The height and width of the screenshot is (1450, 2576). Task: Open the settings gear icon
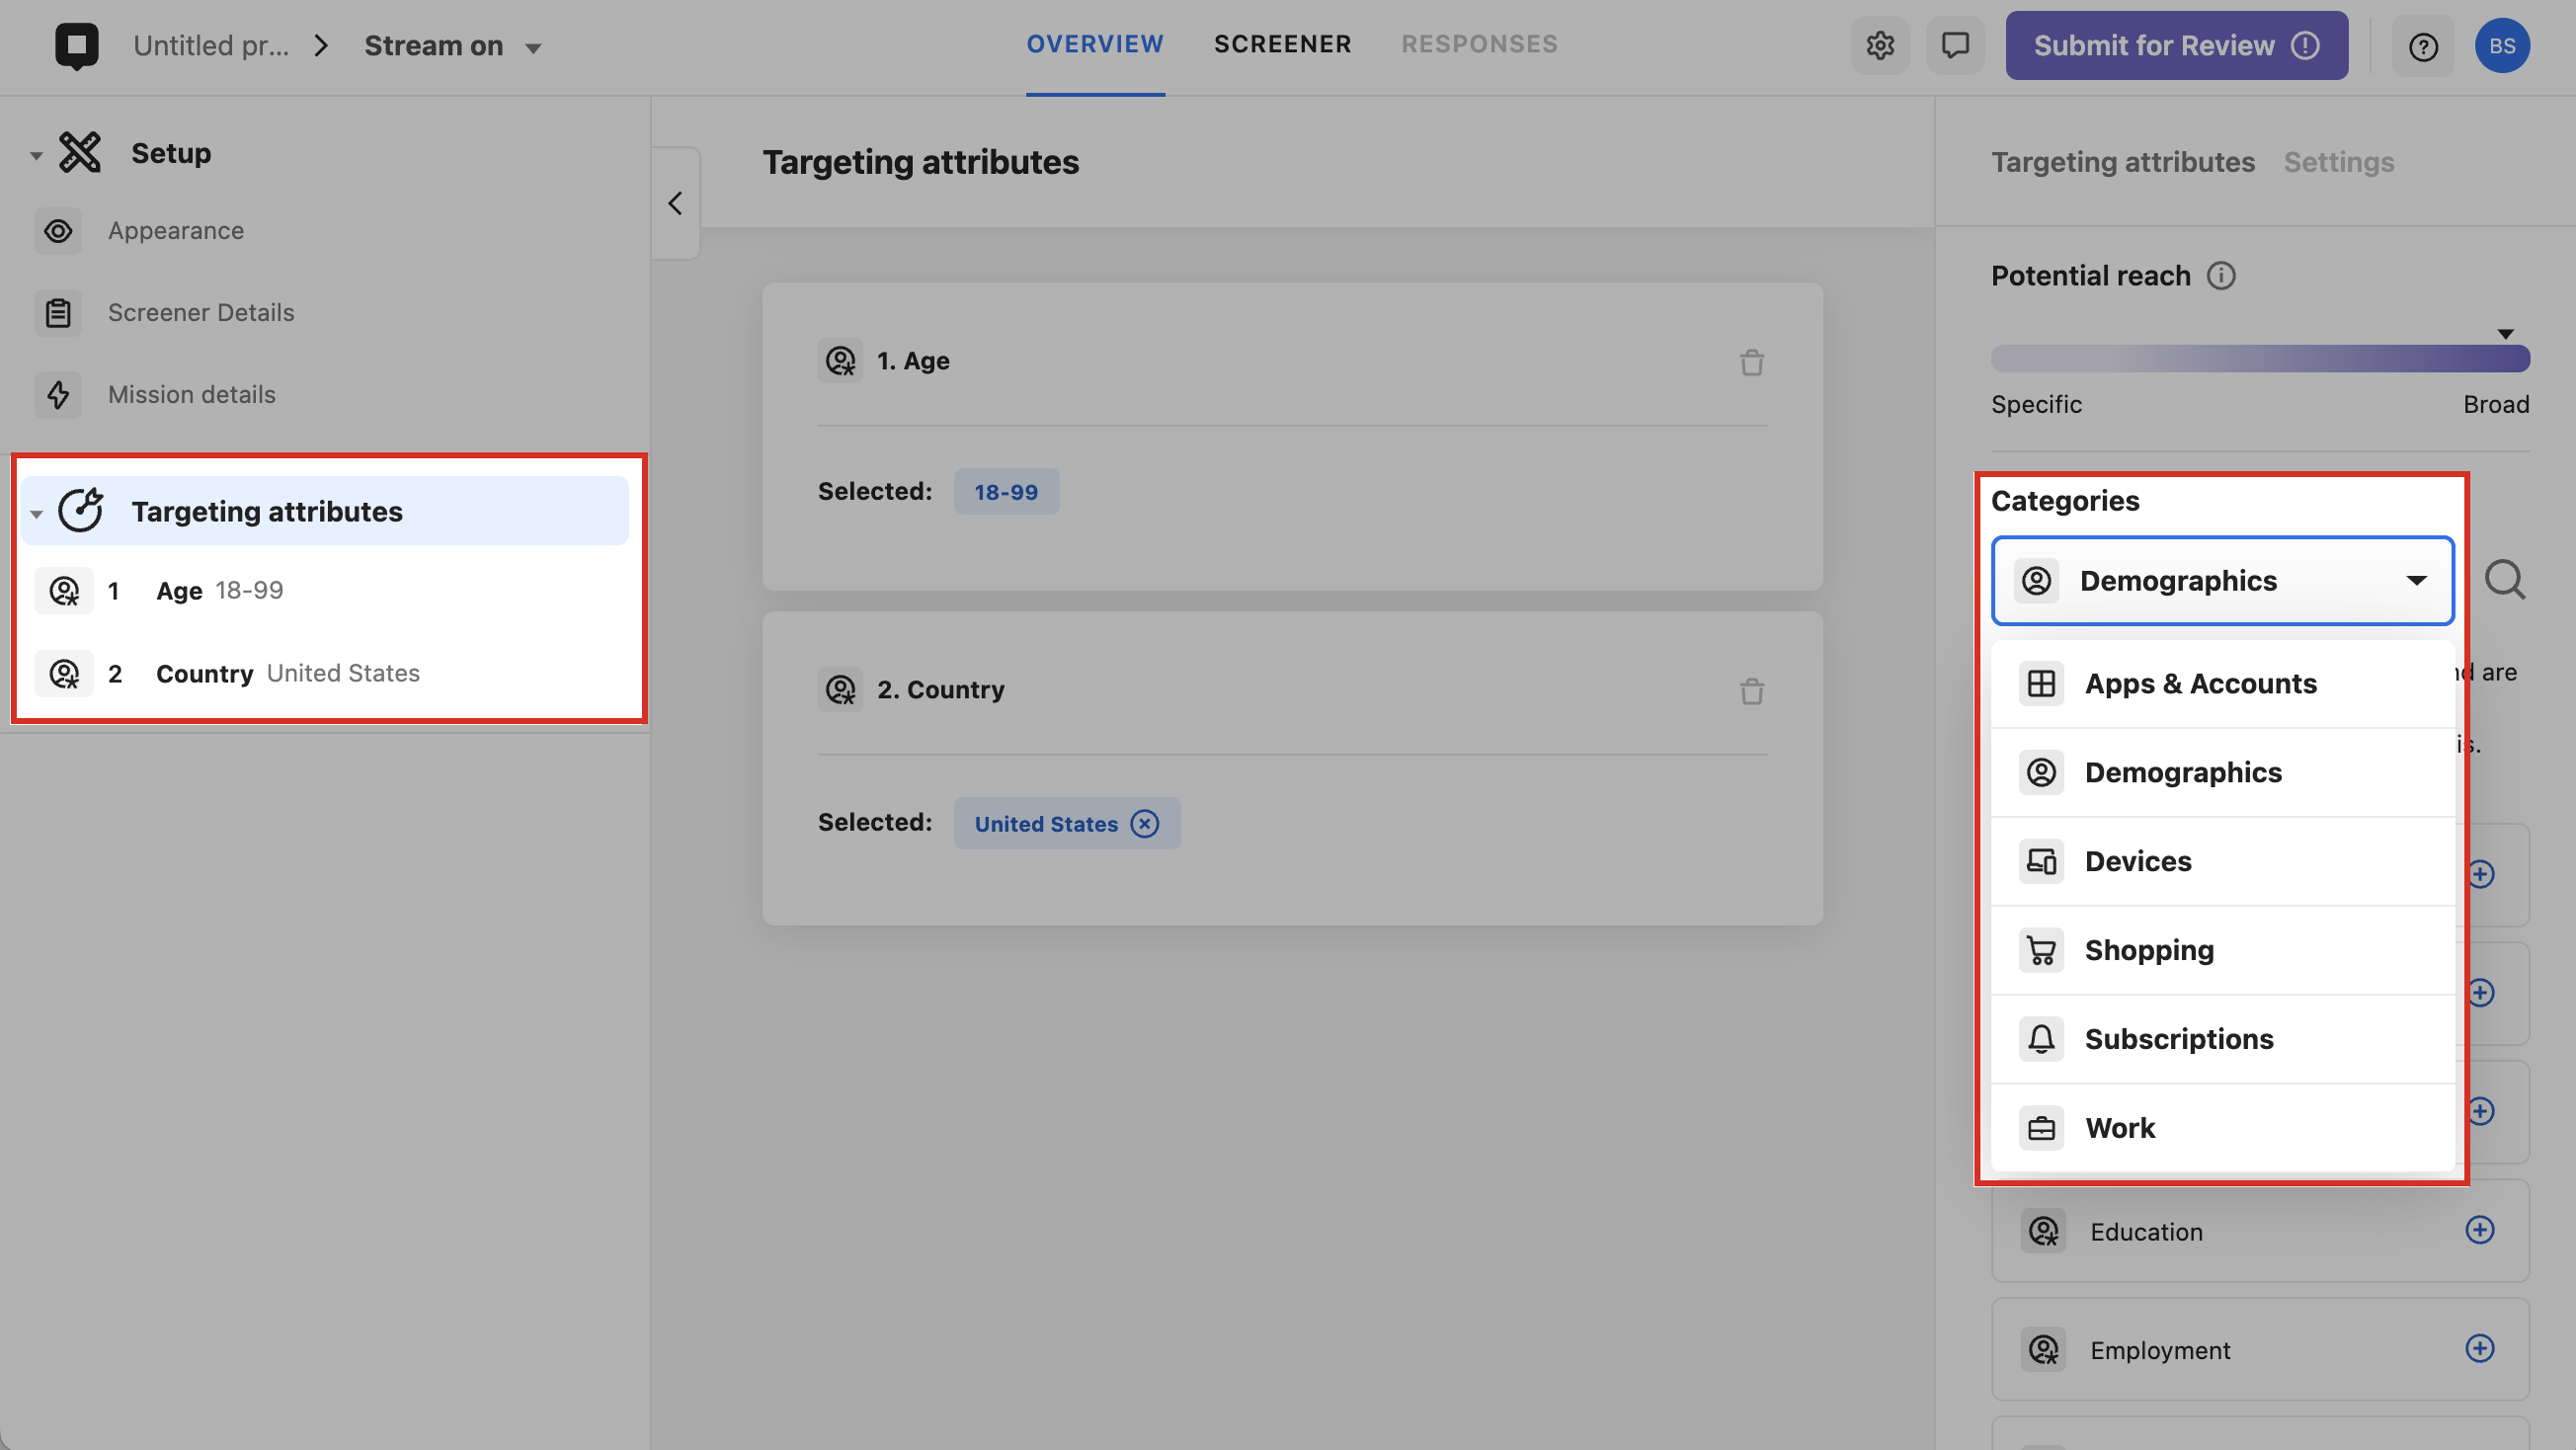[x=1880, y=46]
